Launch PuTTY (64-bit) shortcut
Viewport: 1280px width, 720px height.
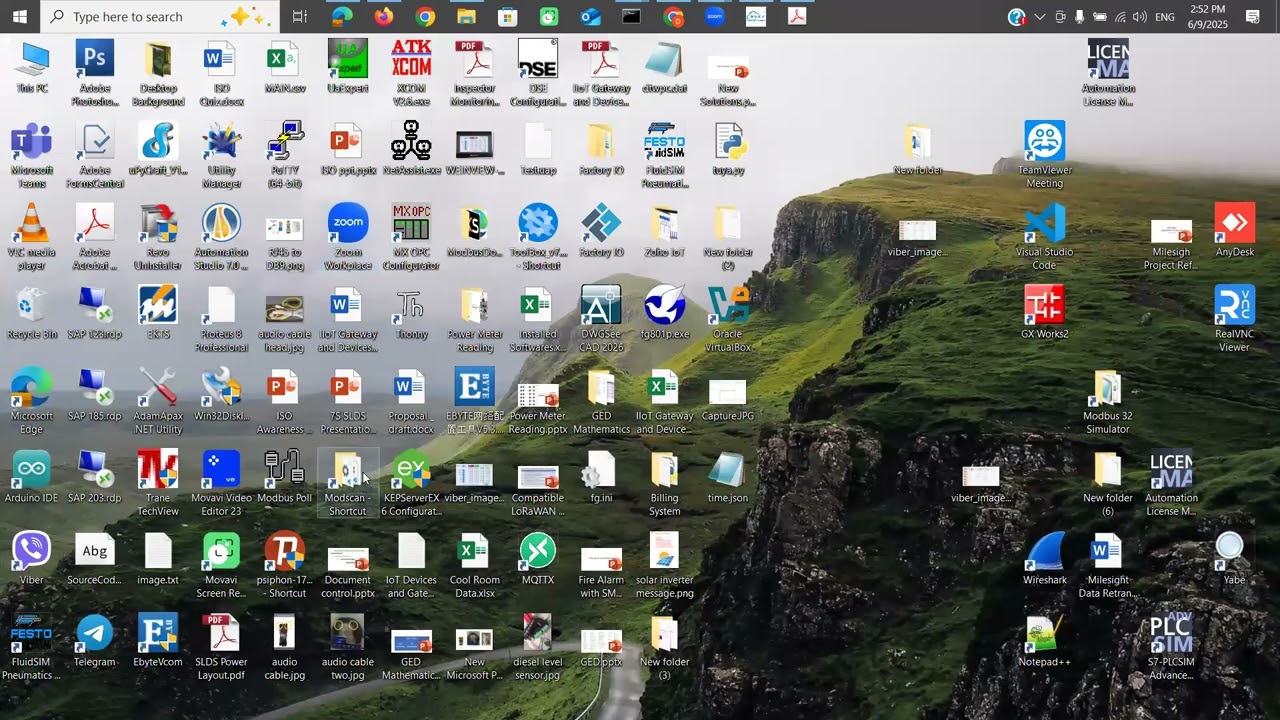tap(285, 155)
